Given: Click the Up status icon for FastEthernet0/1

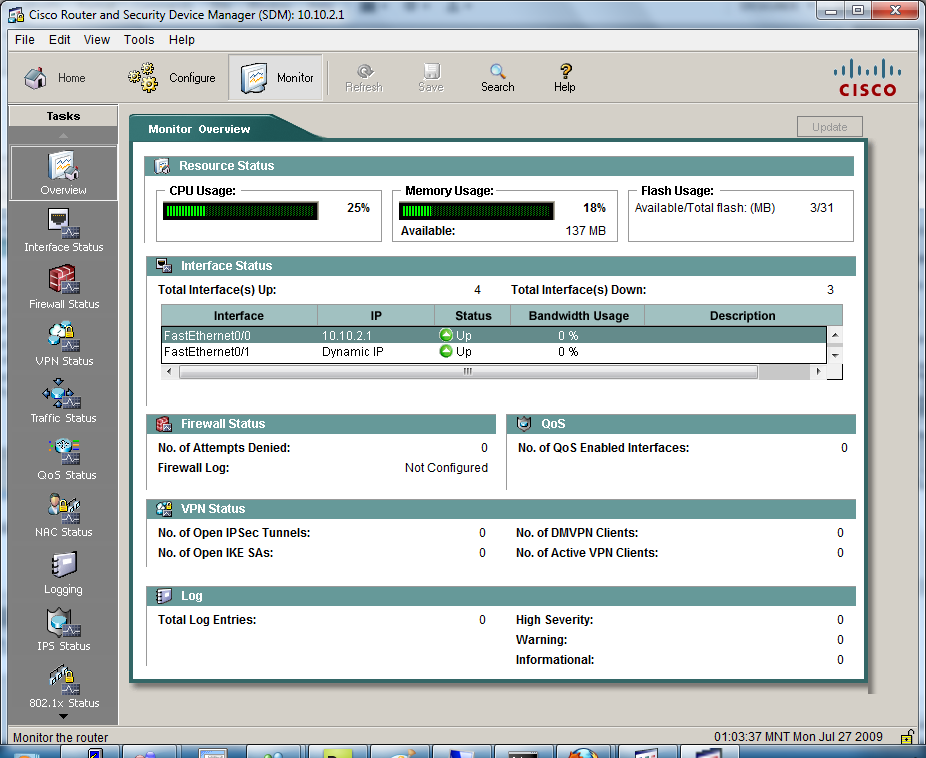Looking at the screenshot, I should coord(446,351).
